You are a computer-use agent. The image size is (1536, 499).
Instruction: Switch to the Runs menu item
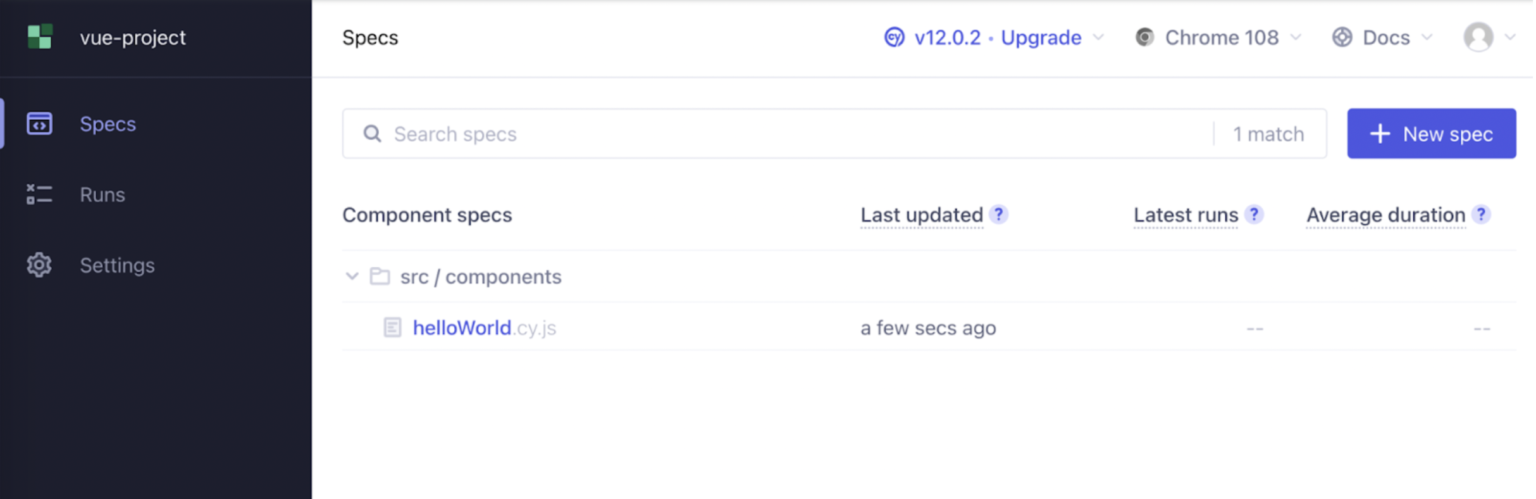coord(103,194)
